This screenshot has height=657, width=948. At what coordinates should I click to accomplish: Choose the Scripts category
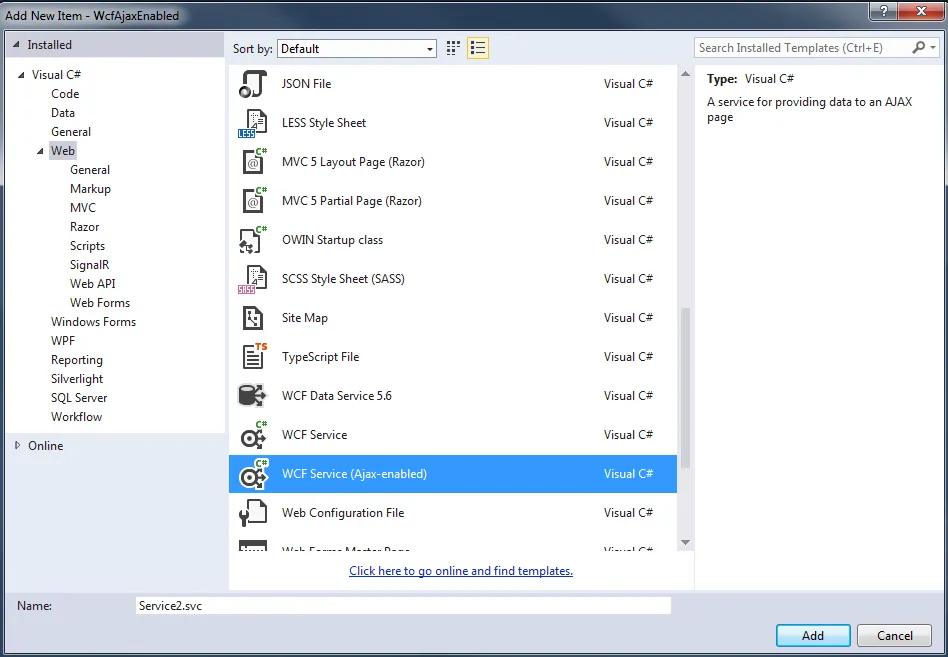tap(88, 246)
